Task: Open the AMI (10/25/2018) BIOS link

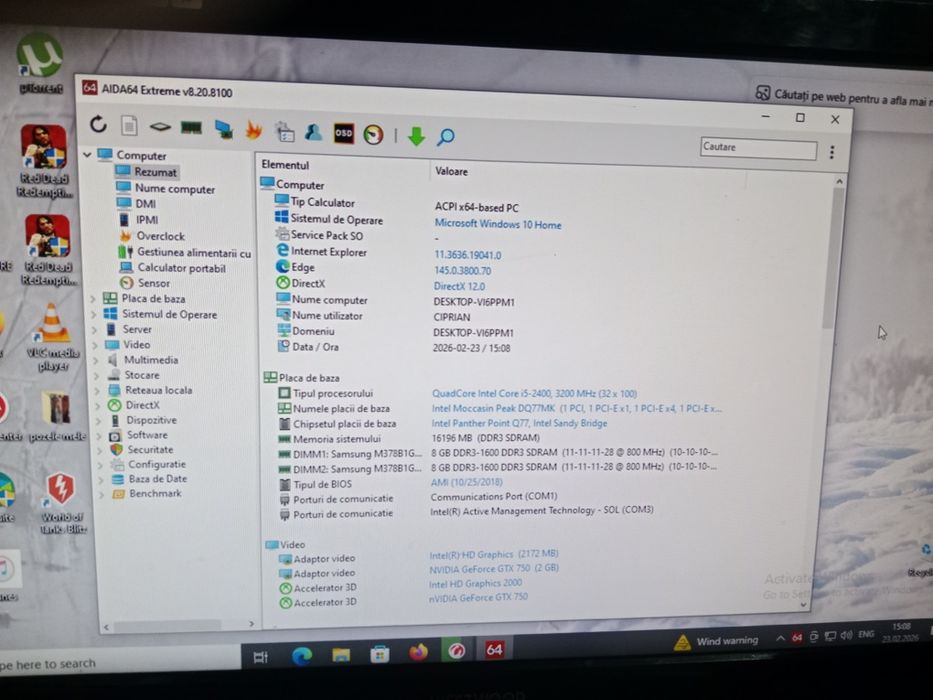Action: coord(466,482)
